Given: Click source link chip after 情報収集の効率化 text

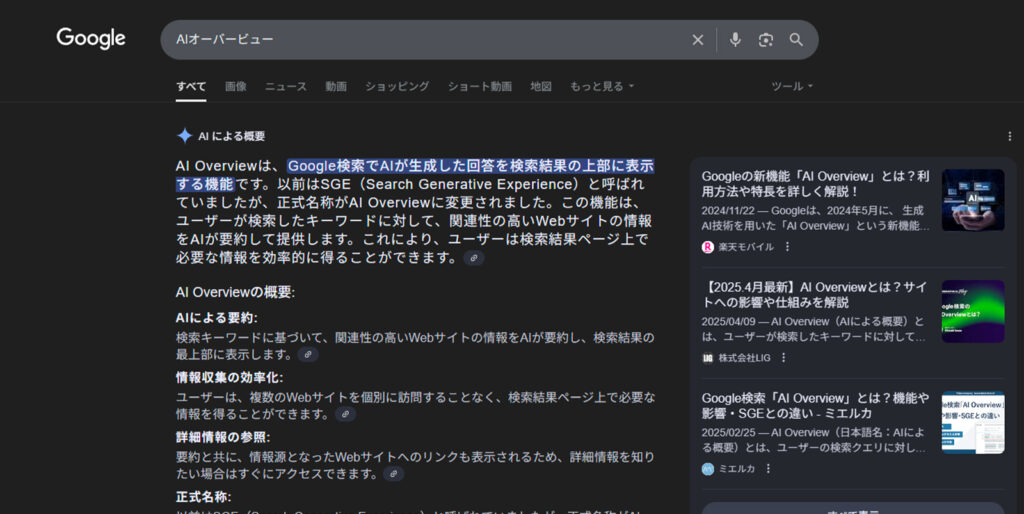Looking at the screenshot, I should tap(345, 414).
